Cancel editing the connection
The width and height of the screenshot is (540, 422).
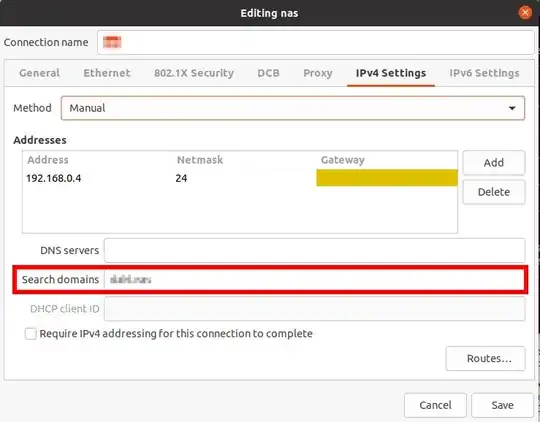pos(435,405)
